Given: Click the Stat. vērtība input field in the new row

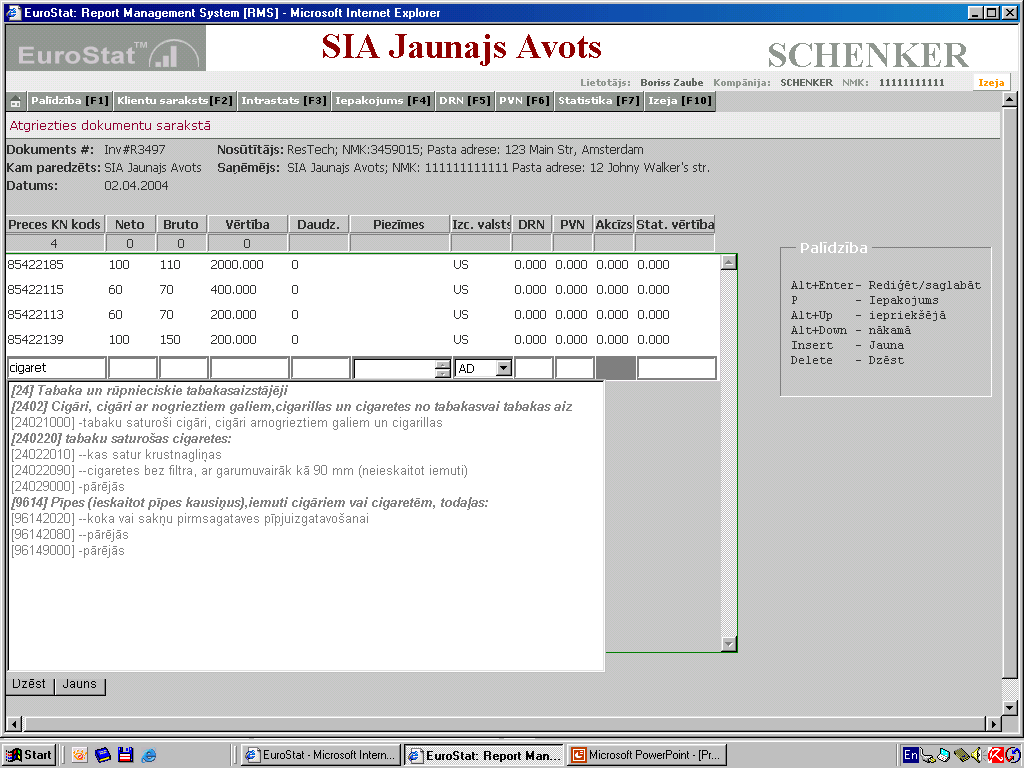Looking at the screenshot, I should (677, 368).
